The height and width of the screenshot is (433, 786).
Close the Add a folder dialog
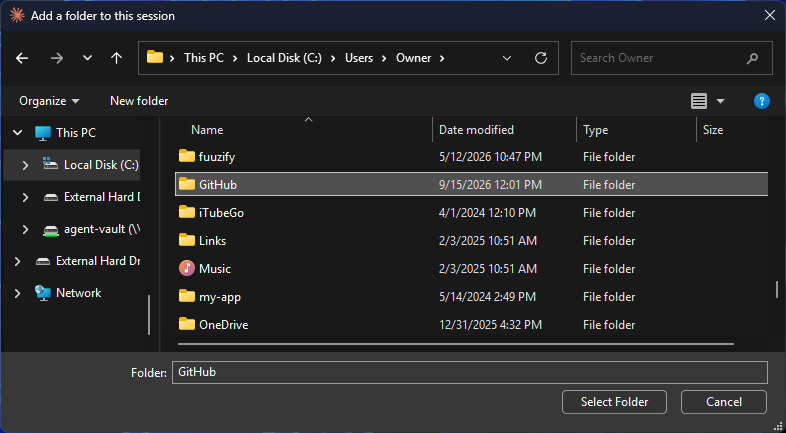pyautogui.click(x=770, y=16)
